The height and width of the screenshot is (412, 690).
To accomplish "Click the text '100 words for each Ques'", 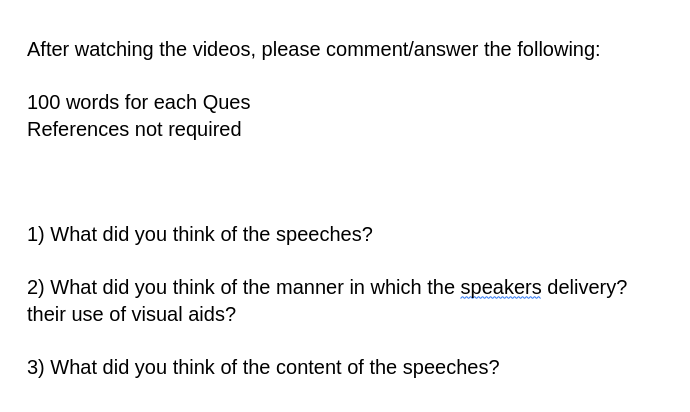I will (x=139, y=103).
